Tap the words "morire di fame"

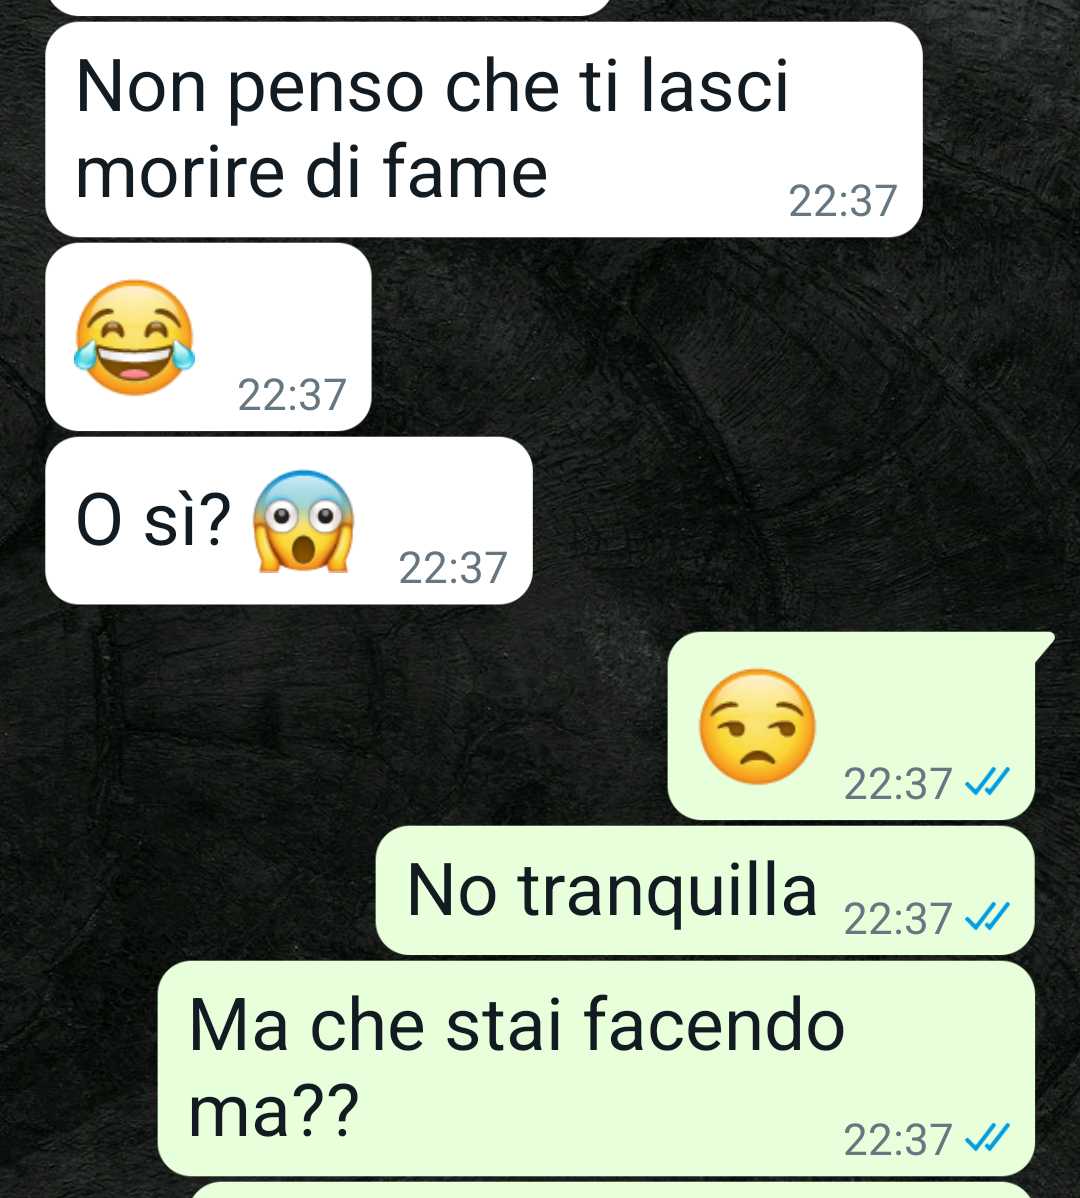[312, 173]
